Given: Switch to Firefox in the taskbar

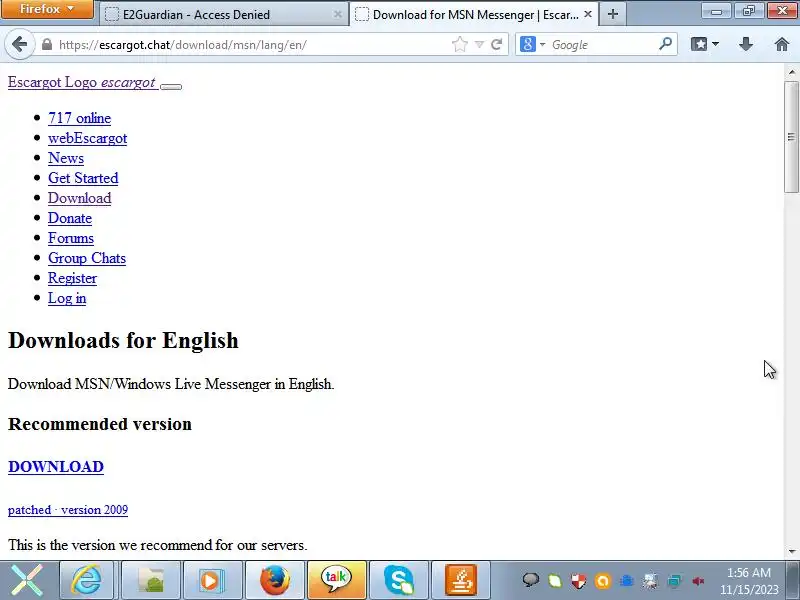Looking at the screenshot, I should [x=274, y=580].
